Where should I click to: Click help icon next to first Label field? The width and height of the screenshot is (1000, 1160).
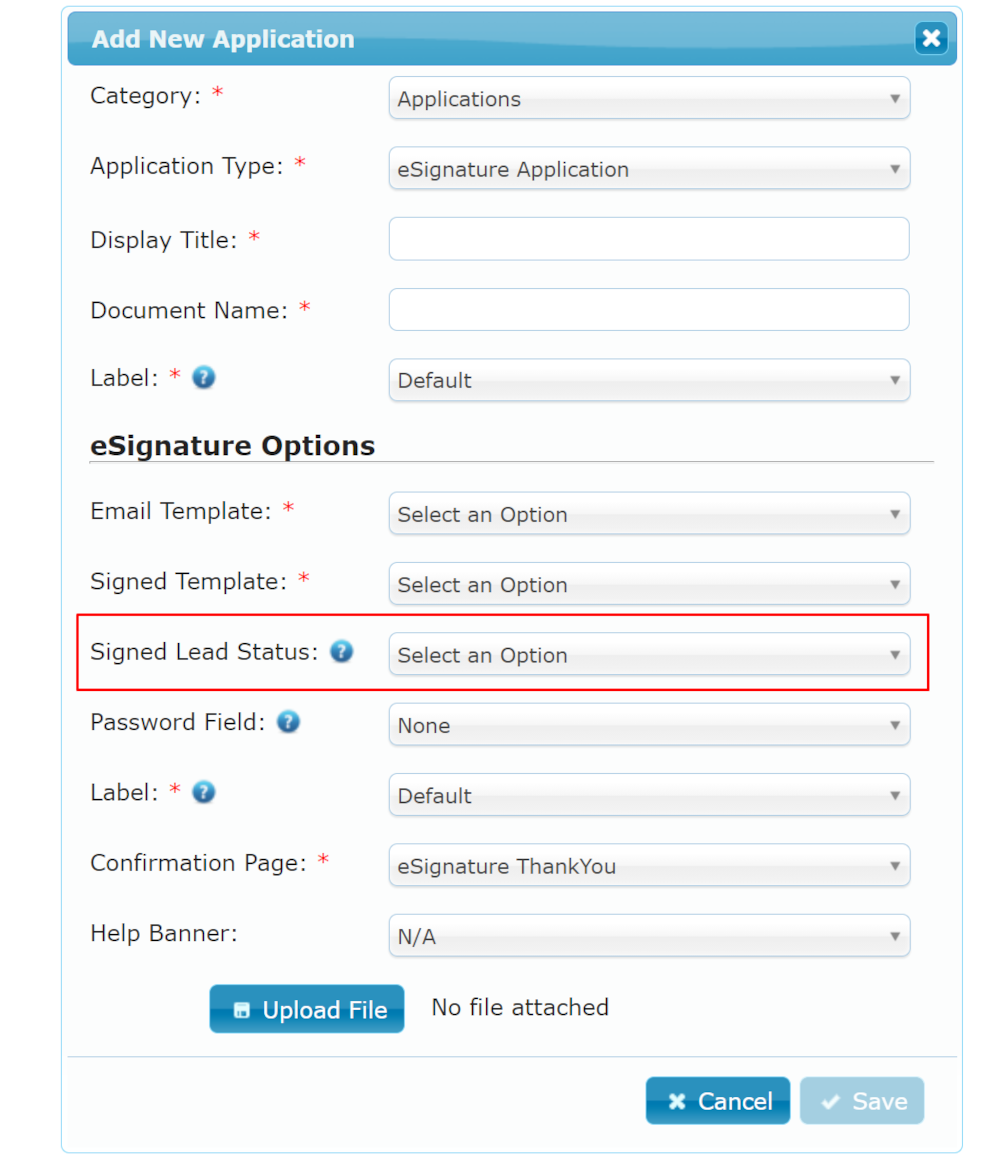coord(203,377)
